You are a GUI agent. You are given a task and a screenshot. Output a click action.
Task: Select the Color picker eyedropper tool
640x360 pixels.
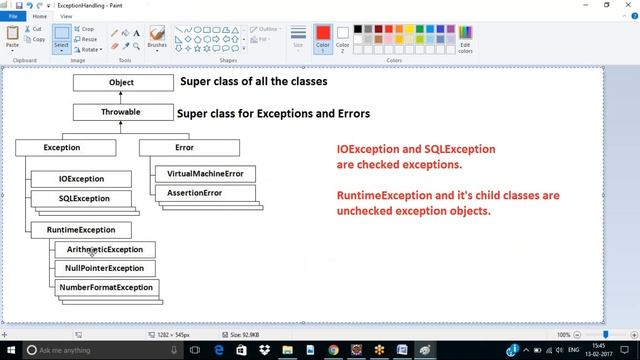pyautogui.click(x=125, y=47)
